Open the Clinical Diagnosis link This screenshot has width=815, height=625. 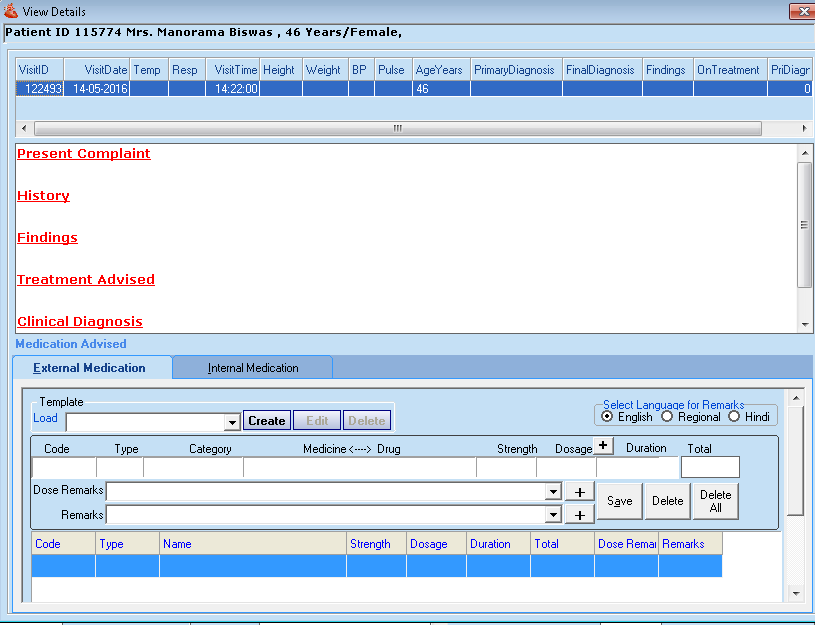tap(80, 321)
